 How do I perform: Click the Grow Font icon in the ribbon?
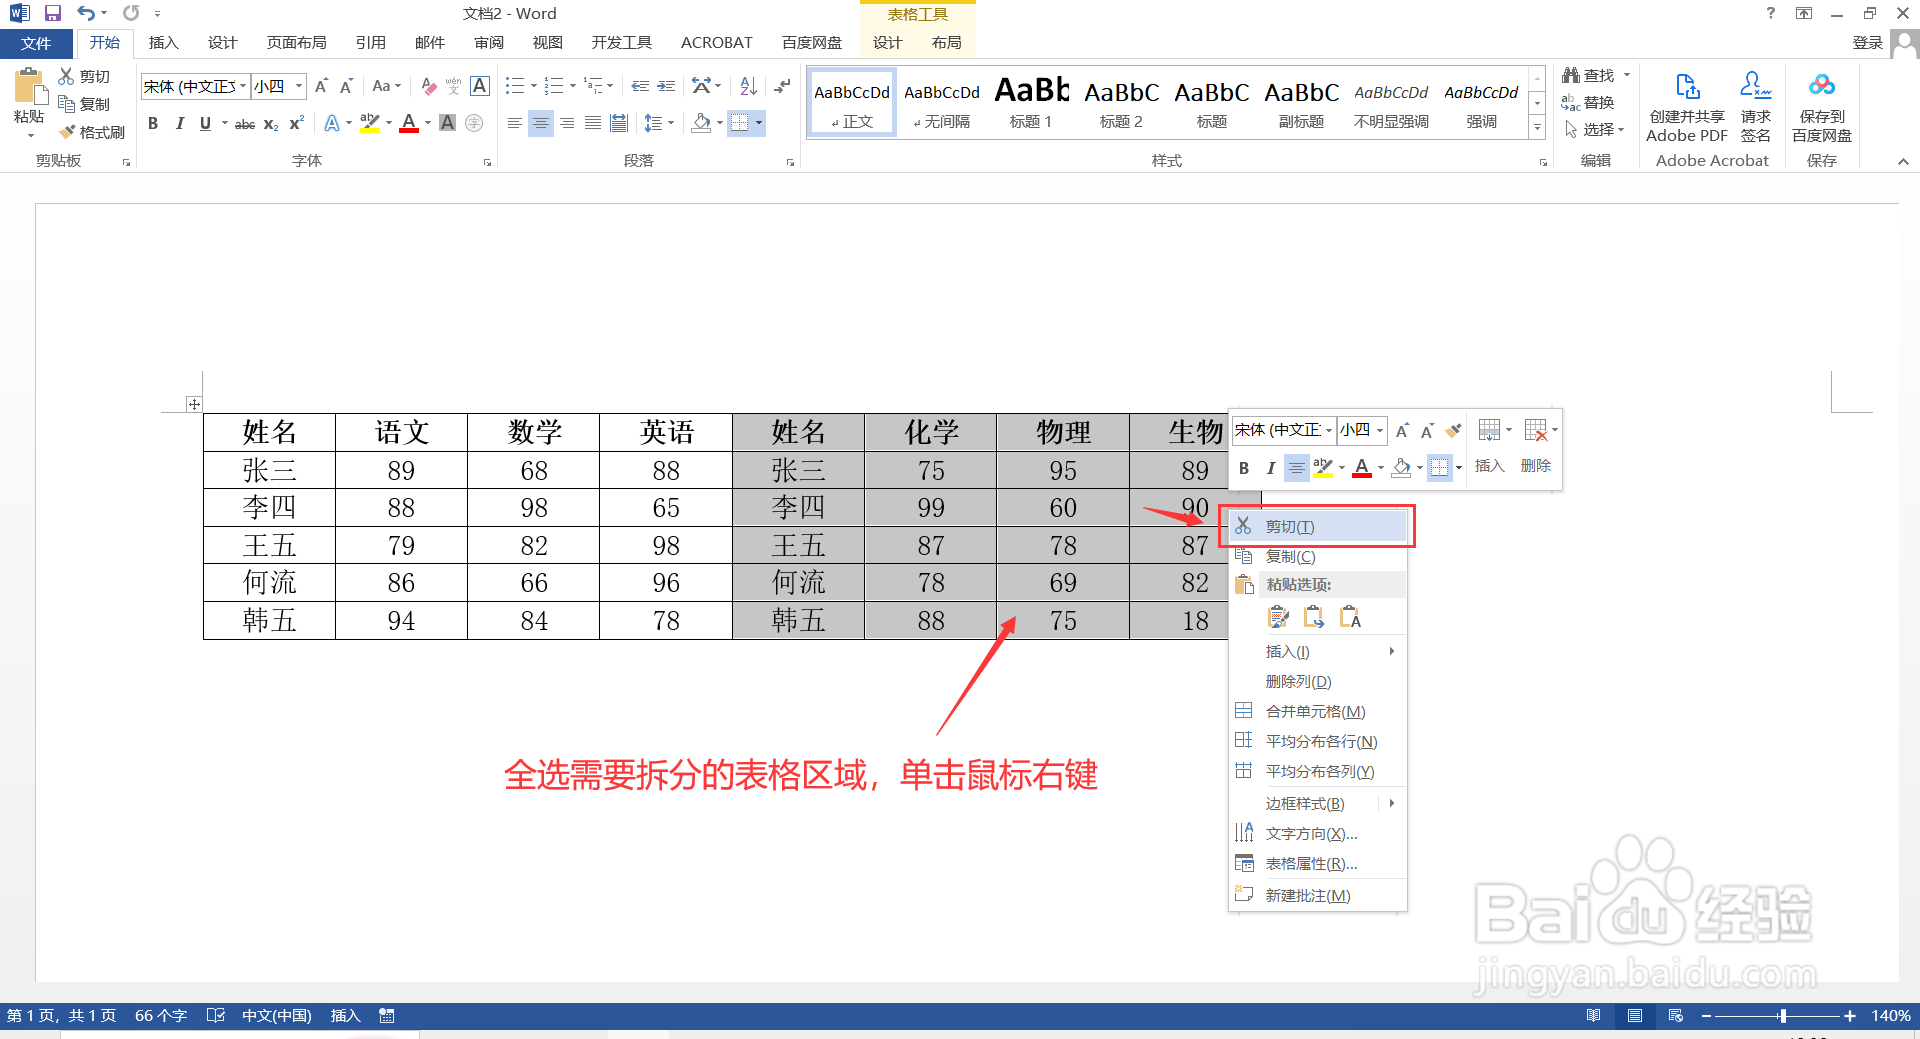(x=321, y=86)
